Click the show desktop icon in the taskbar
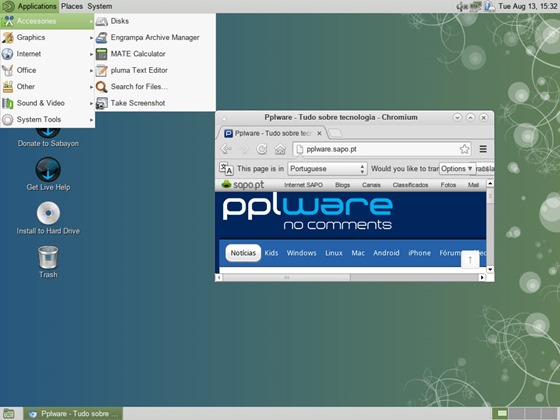This screenshot has height=420, width=560. [x=8, y=414]
